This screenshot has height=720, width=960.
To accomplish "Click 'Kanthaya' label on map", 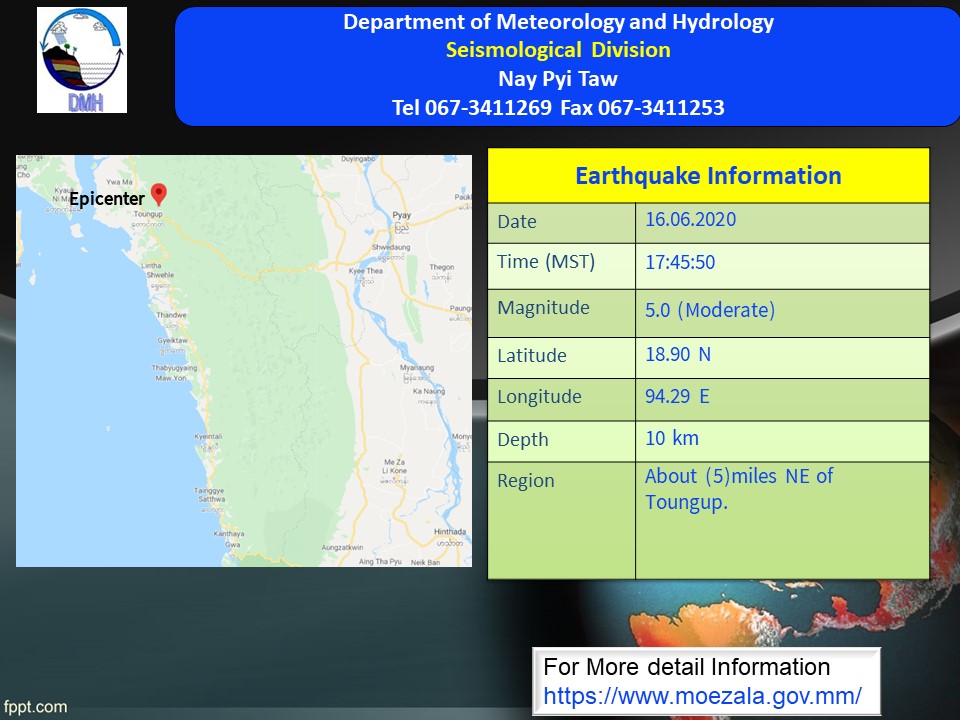I will click(x=229, y=534).
